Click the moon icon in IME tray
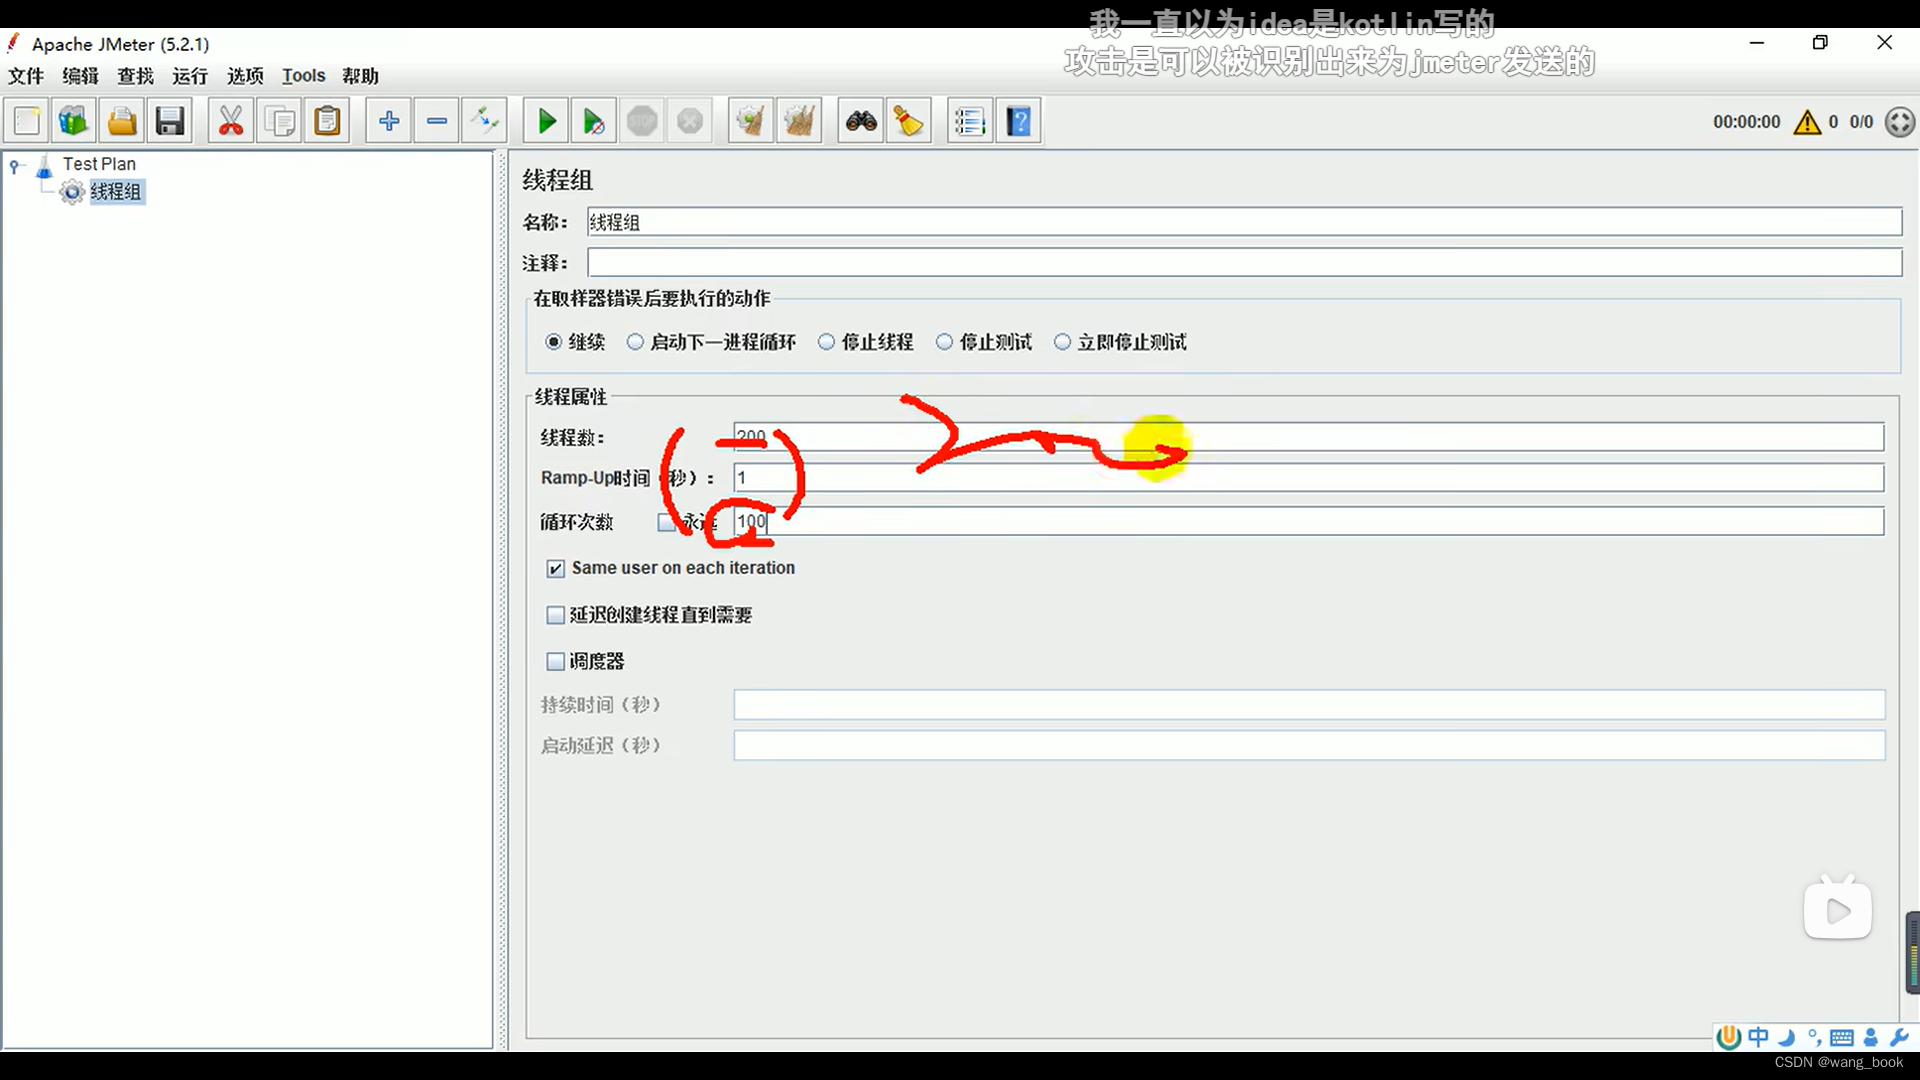The height and width of the screenshot is (1080, 1920). (1787, 1037)
